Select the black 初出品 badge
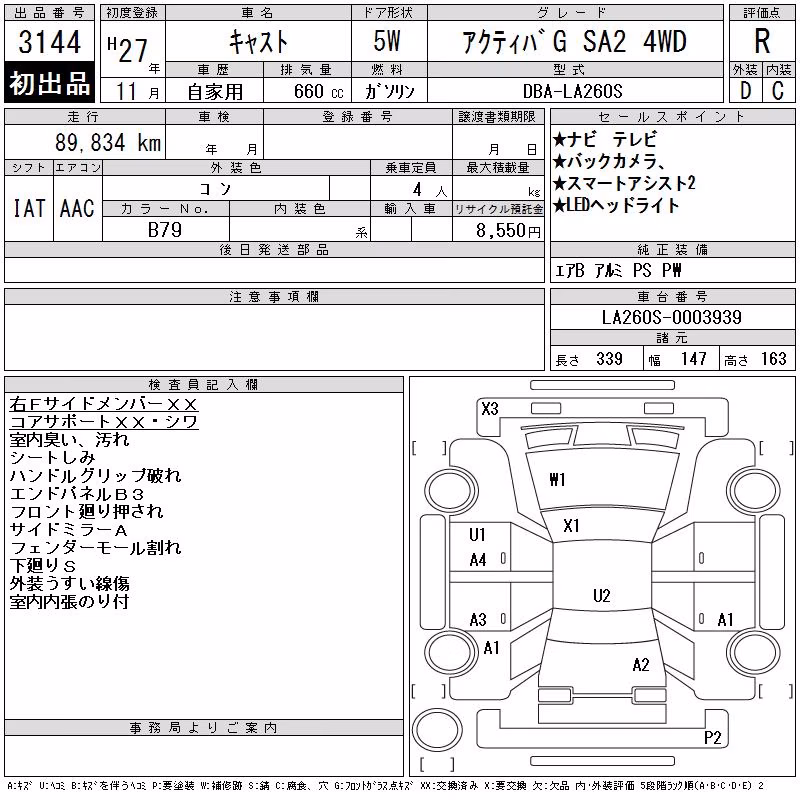The image size is (800, 800). tap(49, 83)
